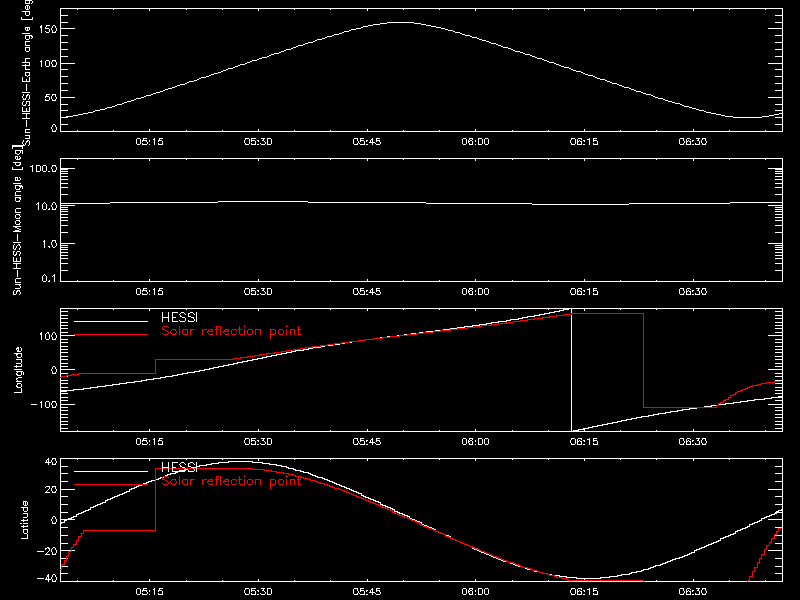Image resolution: width=800 pixels, height=600 pixels.
Task: Click 06:00 time label under Latitude plot
Action: [x=476, y=592]
